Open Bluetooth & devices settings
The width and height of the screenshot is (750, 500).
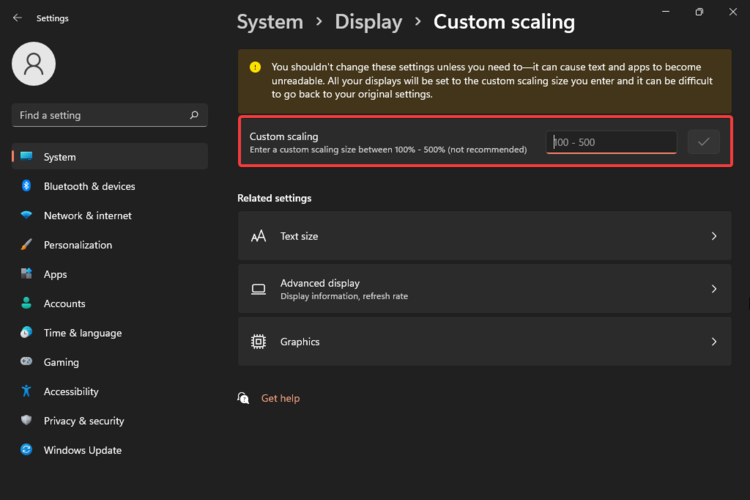tap(110, 186)
